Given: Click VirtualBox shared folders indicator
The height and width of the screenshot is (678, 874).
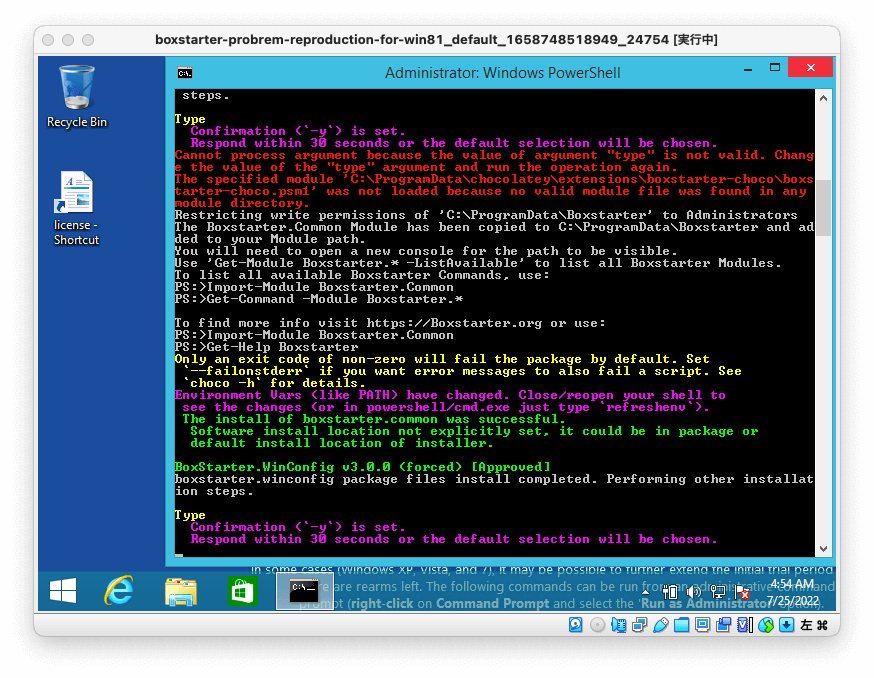Looking at the screenshot, I should pos(681,625).
